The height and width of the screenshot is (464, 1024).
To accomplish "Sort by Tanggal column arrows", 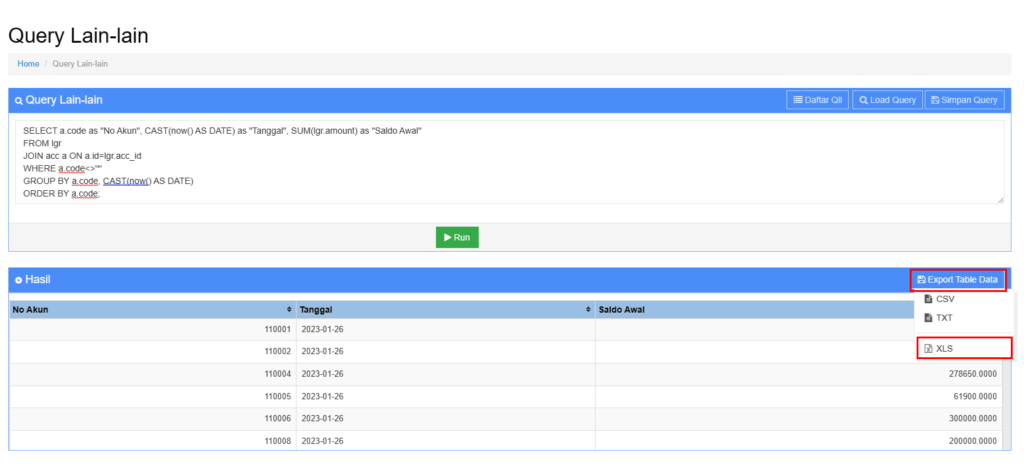I will (588, 310).
